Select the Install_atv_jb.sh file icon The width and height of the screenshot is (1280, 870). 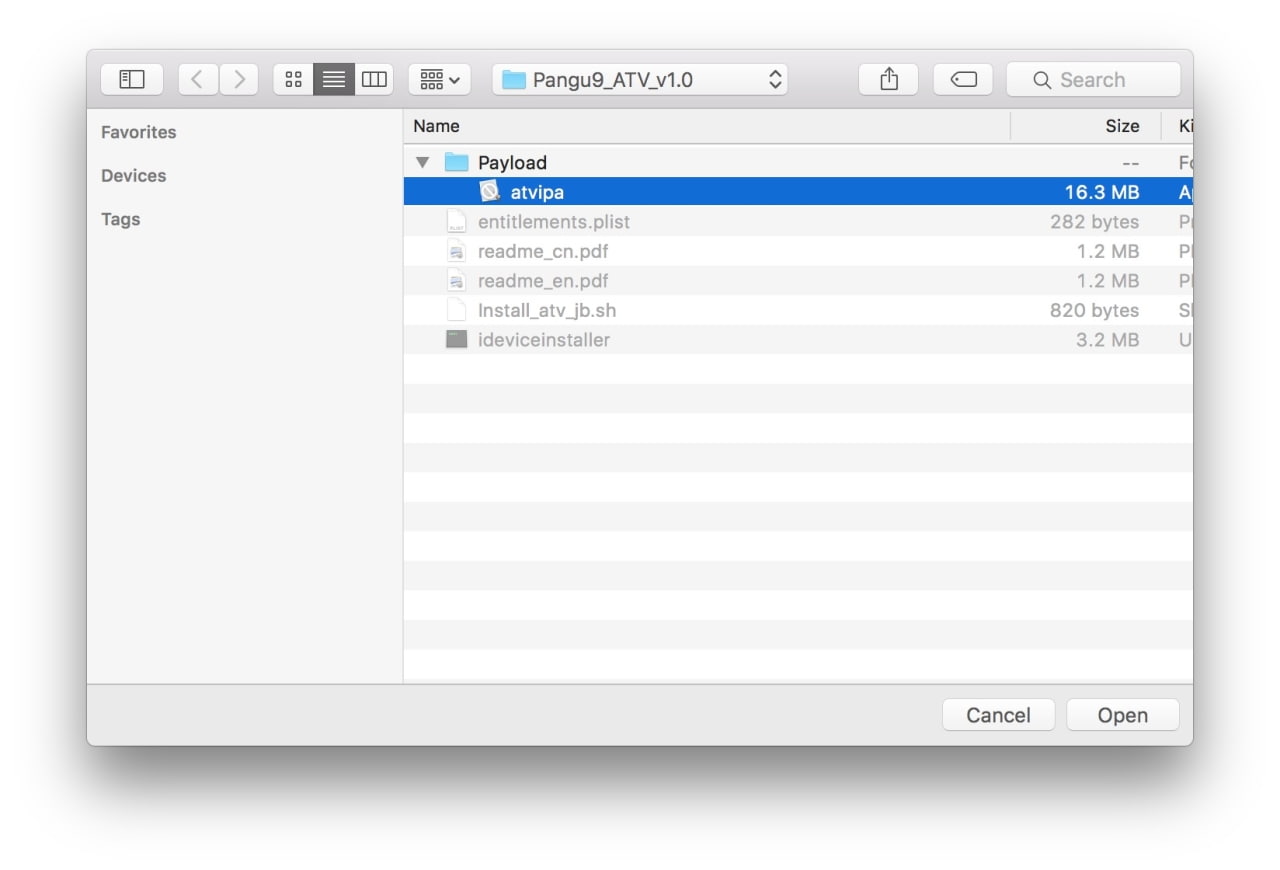[x=457, y=310]
